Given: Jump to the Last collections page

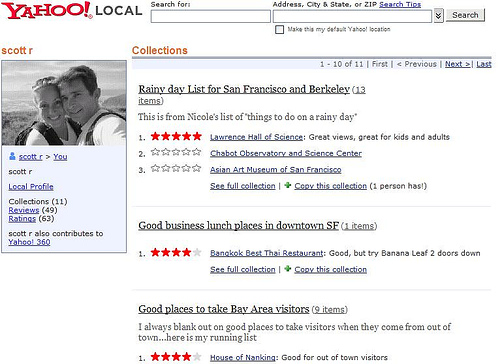Looking at the screenshot, I should 484,64.
